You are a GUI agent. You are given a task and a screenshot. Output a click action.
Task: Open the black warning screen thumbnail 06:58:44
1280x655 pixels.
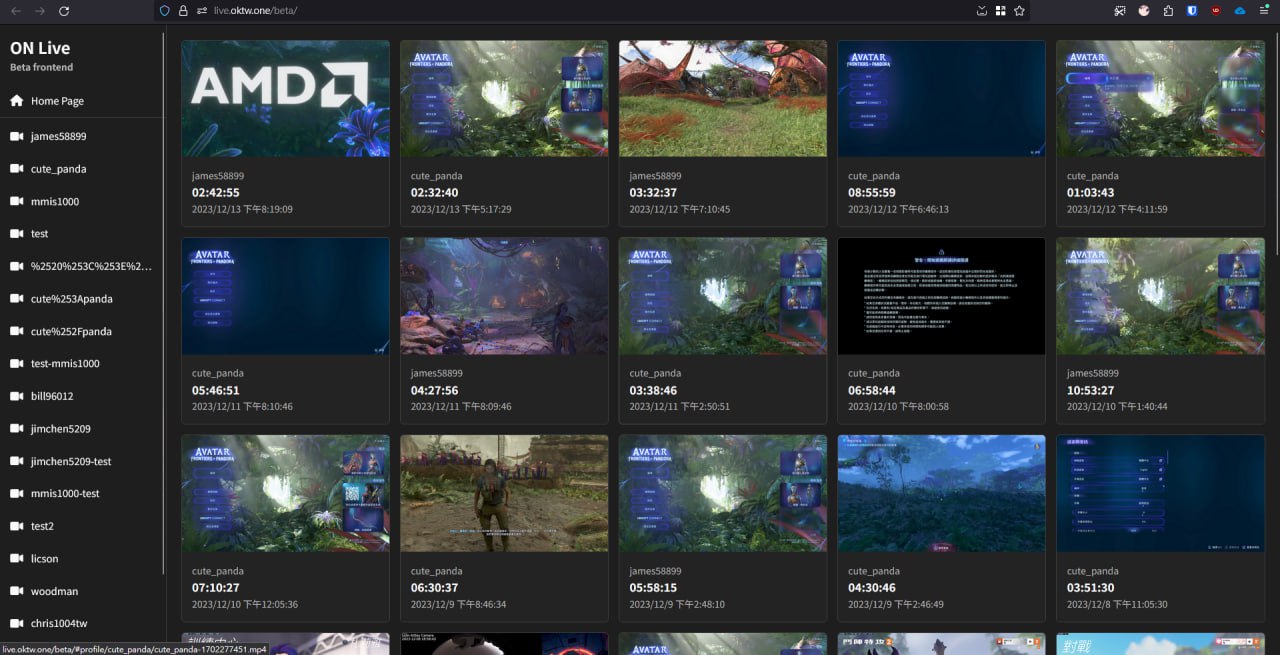point(941,296)
